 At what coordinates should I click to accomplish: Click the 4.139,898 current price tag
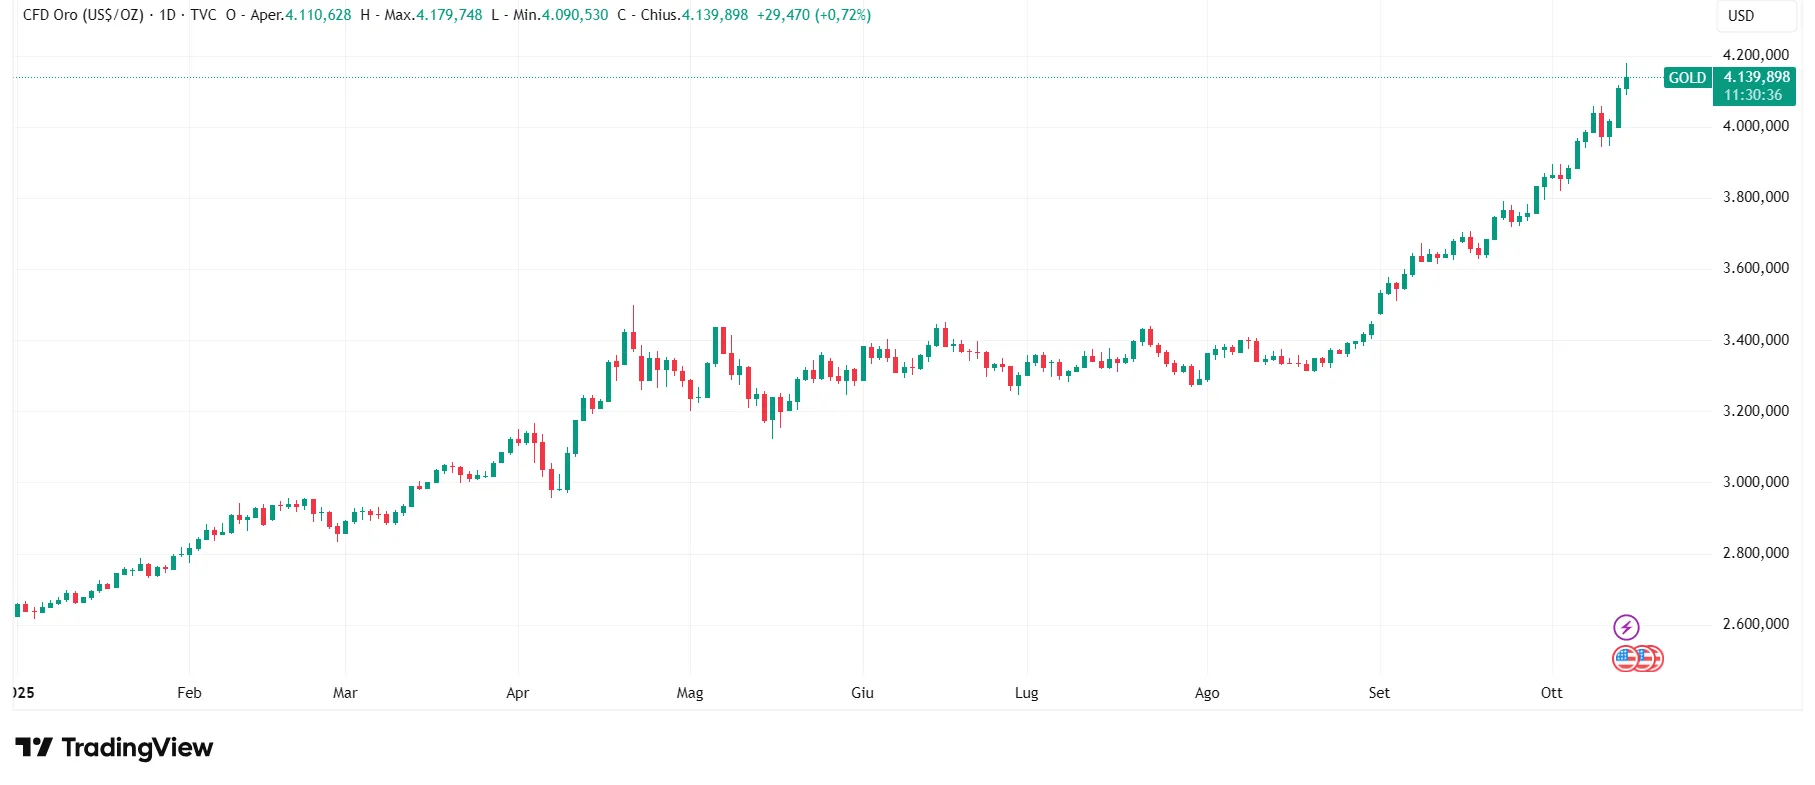click(x=1756, y=77)
